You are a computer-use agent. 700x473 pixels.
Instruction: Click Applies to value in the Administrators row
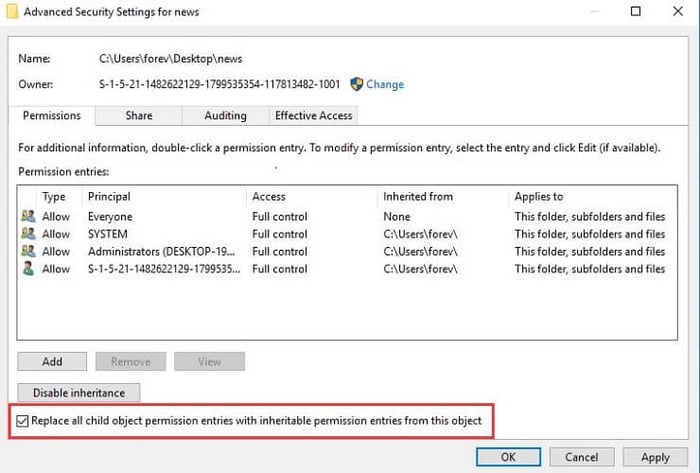590,251
